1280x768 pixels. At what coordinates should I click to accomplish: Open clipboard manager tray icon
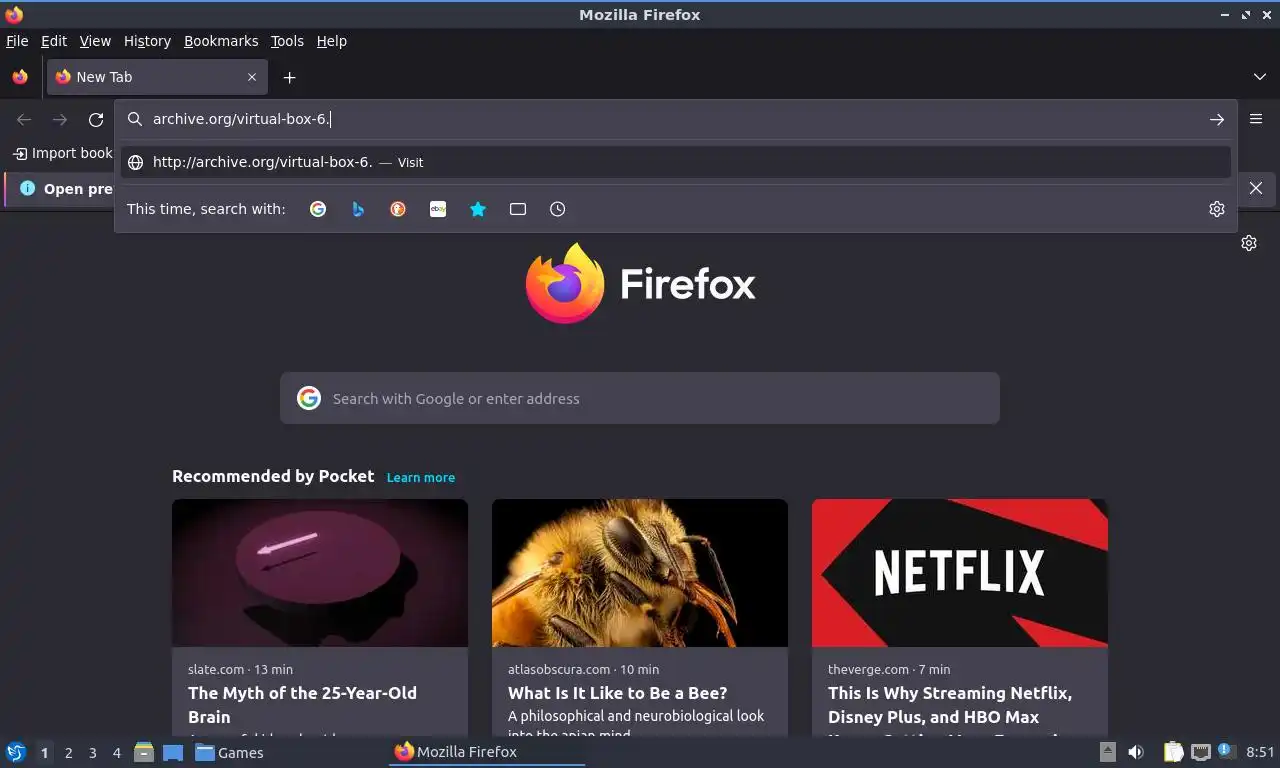(x=1174, y=752)
